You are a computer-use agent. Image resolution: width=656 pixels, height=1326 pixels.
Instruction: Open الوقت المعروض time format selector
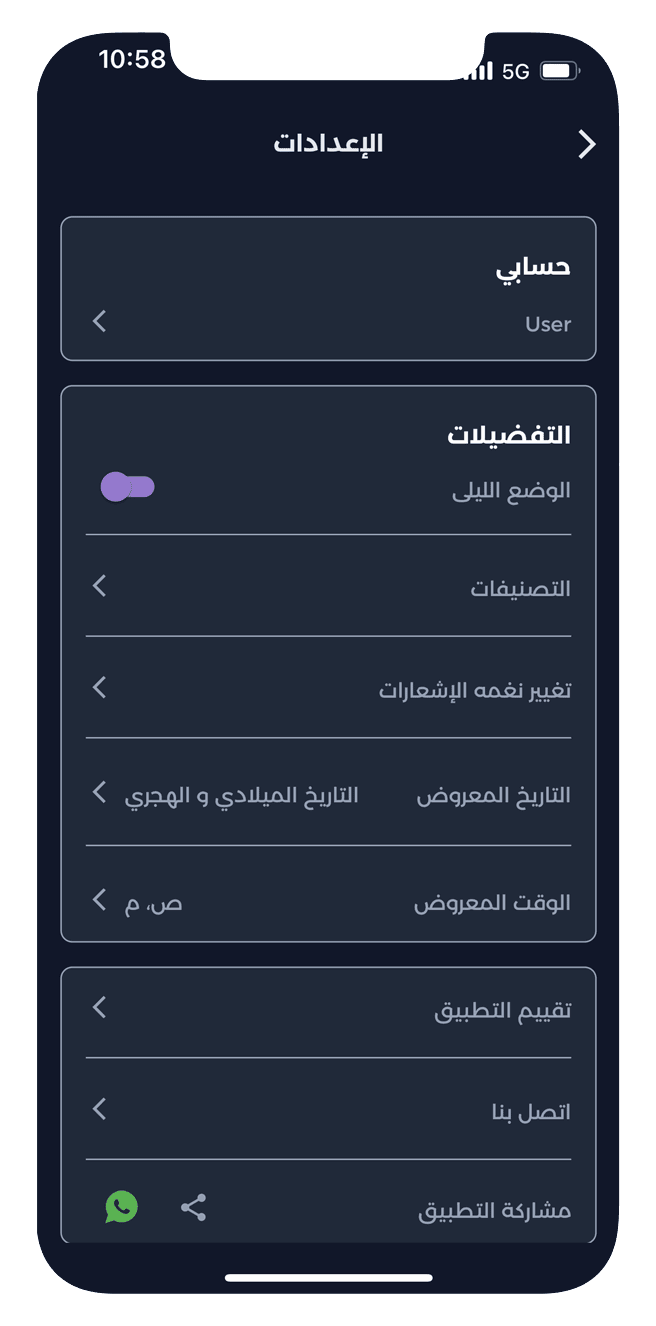coord(98,900)
